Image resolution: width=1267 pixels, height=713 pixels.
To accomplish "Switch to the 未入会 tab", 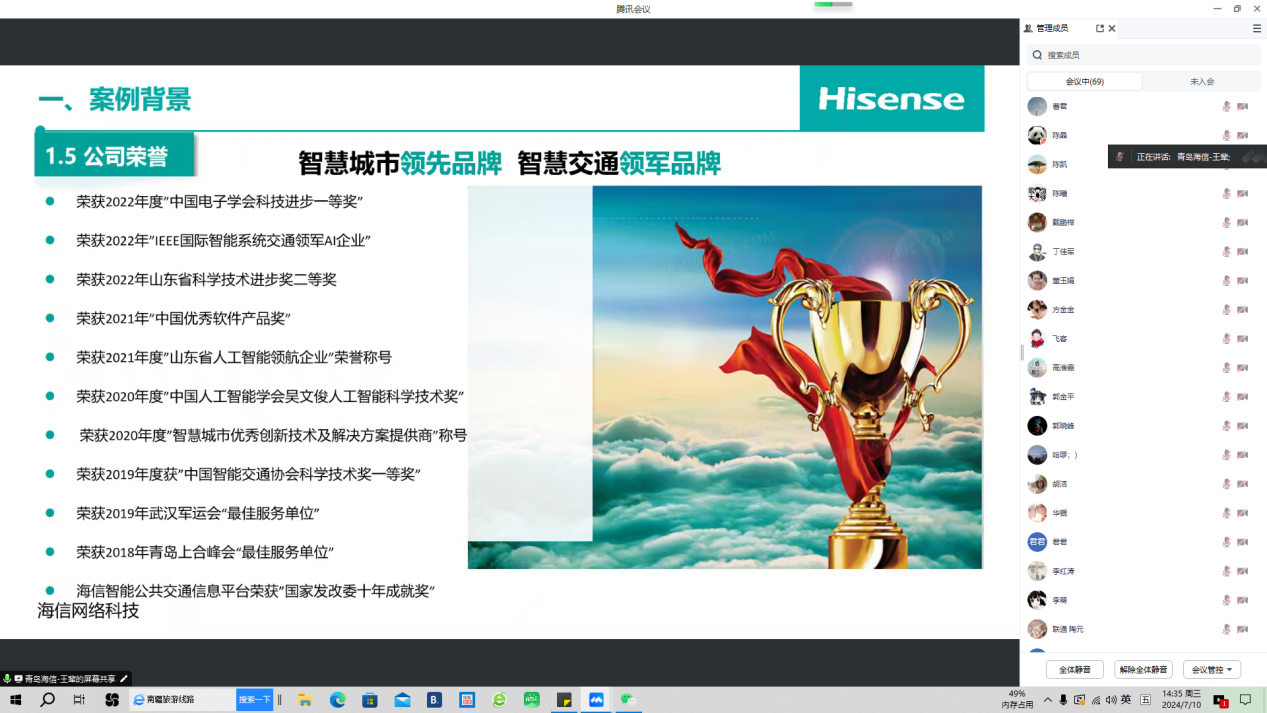I will pyautogui.click(x=1201, y=82).
